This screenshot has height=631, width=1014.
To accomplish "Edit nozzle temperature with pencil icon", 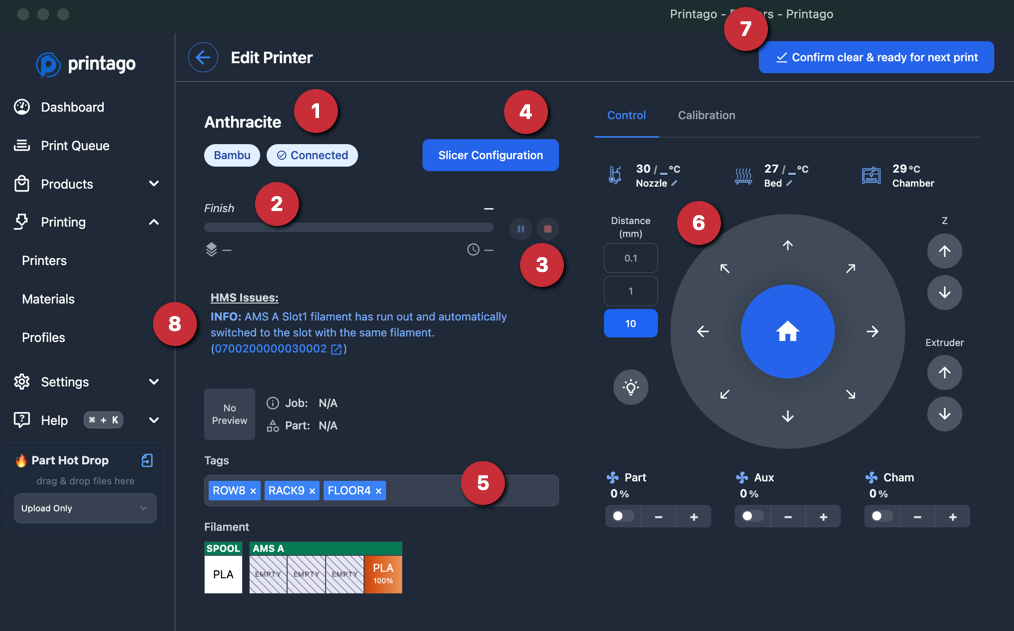I will 674,184.
